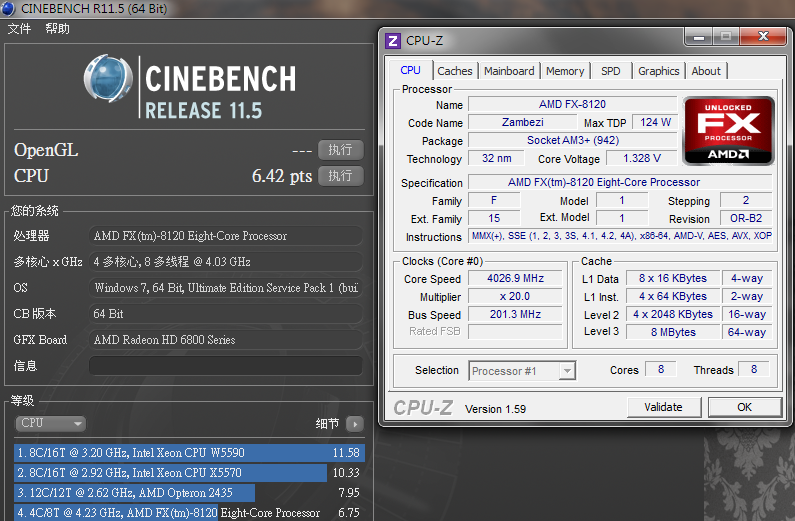
Task: Open the CPU ranking category dropdown
Action: point(51,423)
